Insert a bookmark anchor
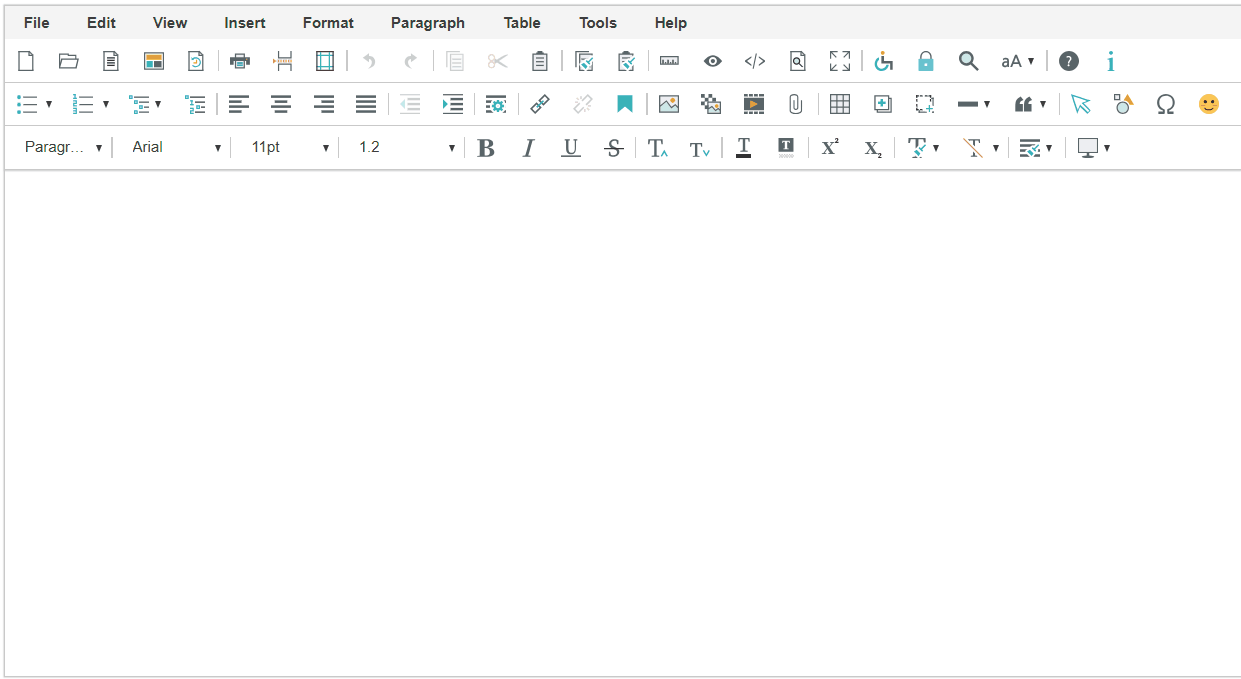Viewport: 1241px width, 679px height. [625, 104]
